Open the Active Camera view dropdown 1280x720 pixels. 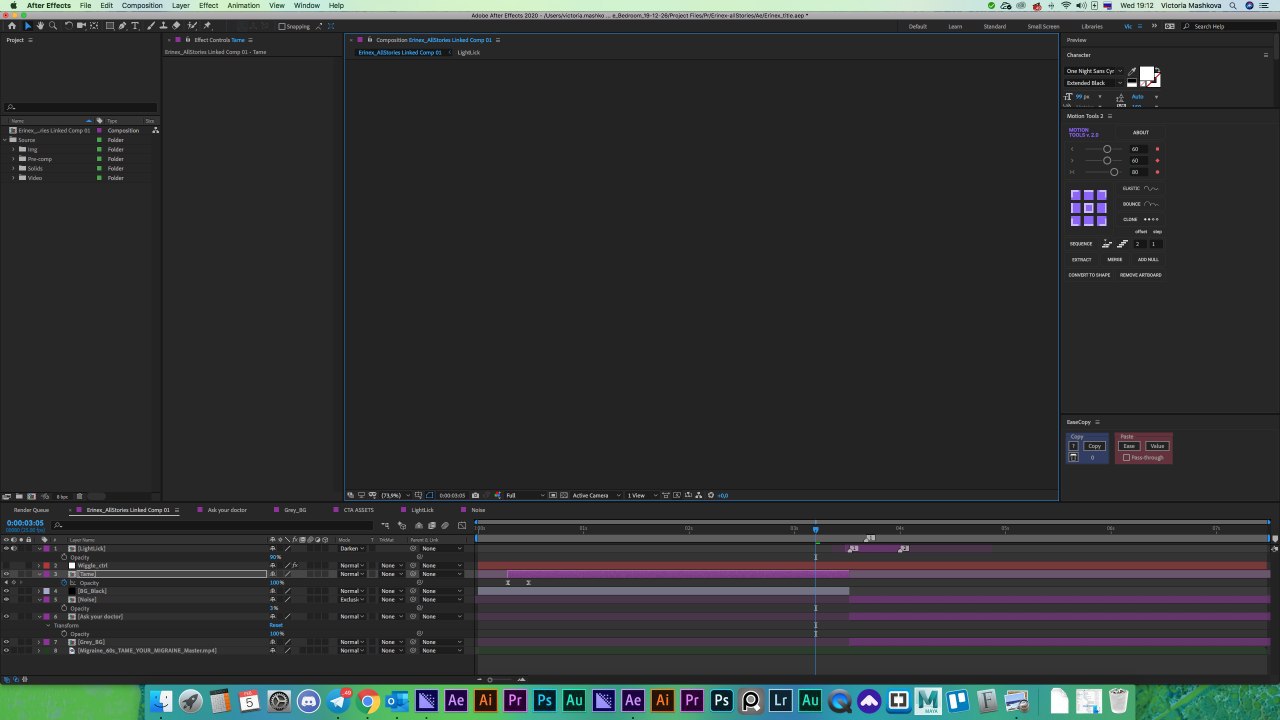595,495
